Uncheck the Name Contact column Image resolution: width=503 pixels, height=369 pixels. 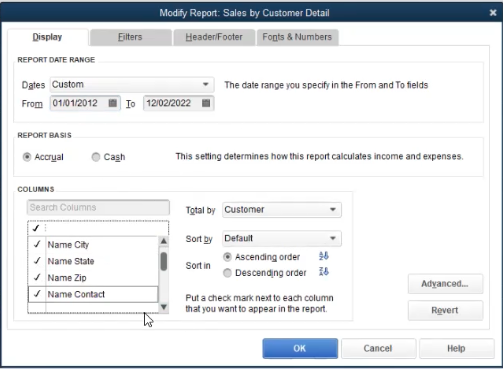coord(37,294)
